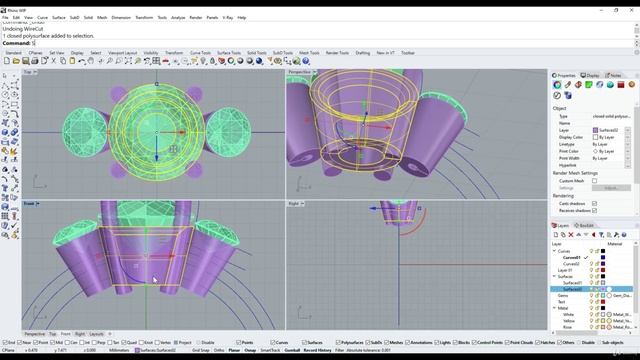This screenshot has height=360, width=640.
Task: Click Grid Snap in the status bar
Action: click(x=200, y=350)
